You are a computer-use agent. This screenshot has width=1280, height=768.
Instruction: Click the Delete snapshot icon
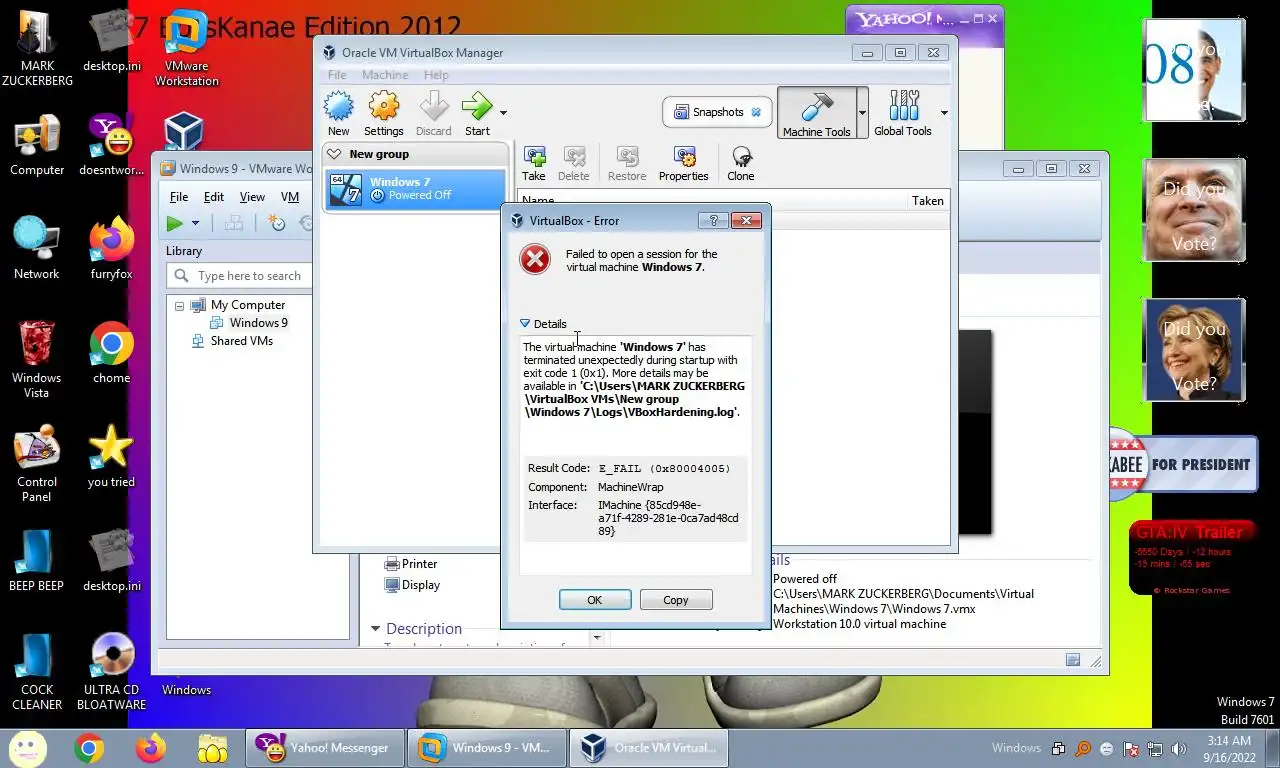574,164
